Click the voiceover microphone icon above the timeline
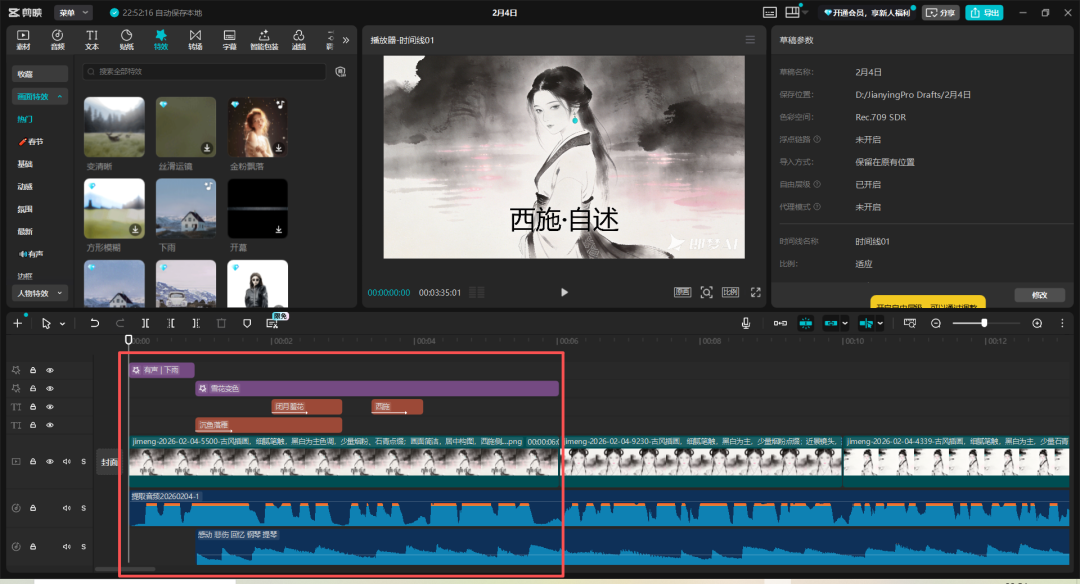Screen dimensions: 1080x584 (x=747, y=322)
